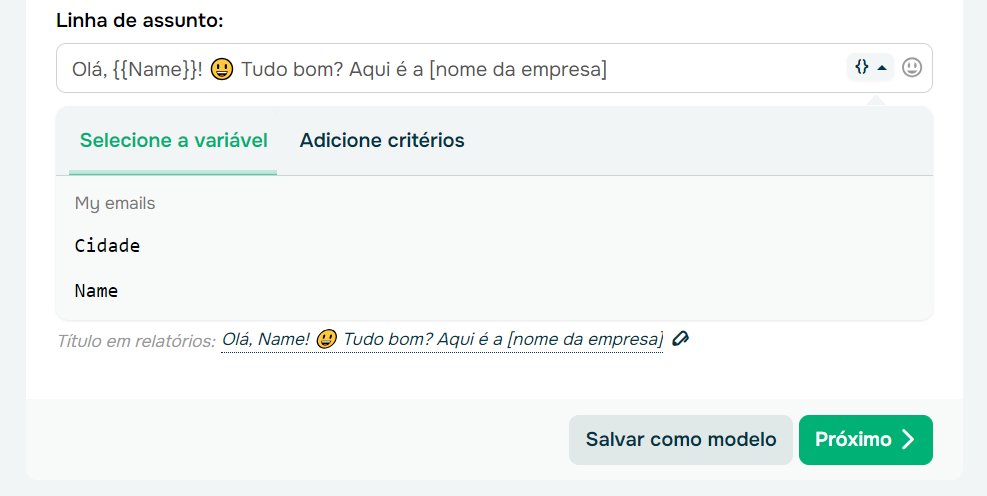Open the emoji picker smiley icon
987x496 pixels.
point(912,68)
